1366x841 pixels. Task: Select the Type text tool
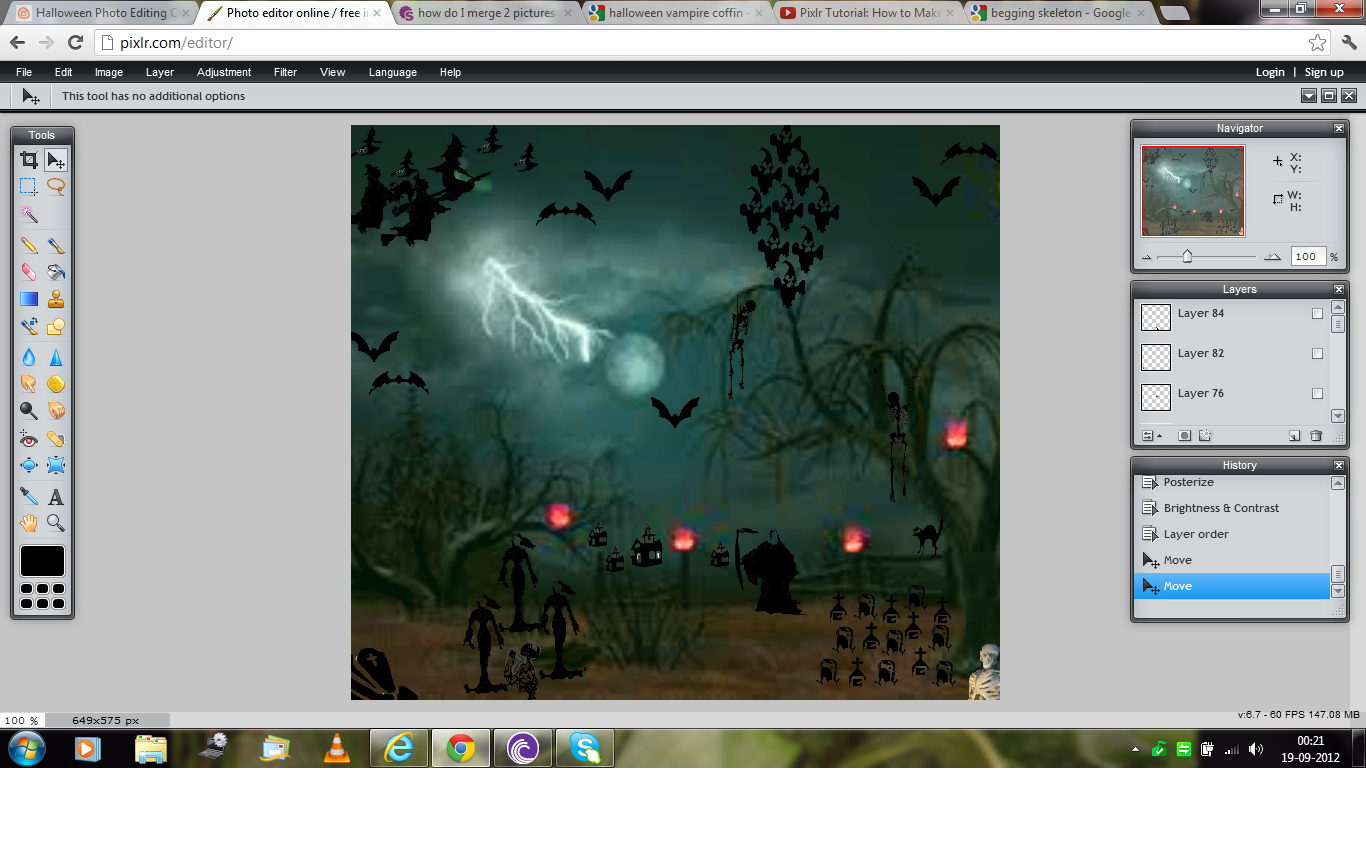coord(56,496)
